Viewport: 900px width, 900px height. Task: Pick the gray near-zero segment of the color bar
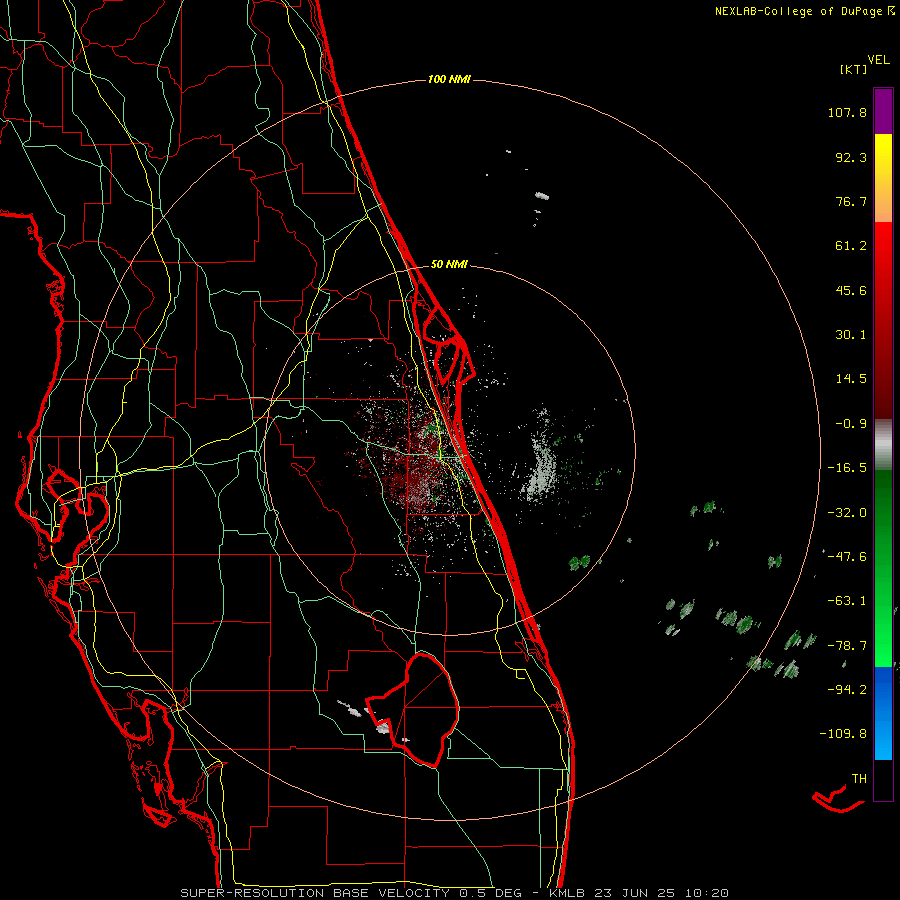pyautogui.click(x=883, y=443)
